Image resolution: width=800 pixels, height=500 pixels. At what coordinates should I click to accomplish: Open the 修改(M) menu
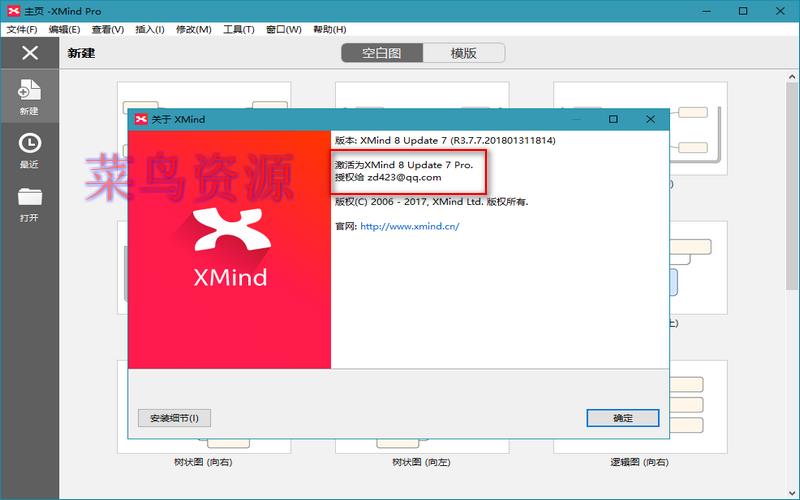(193, 29)
